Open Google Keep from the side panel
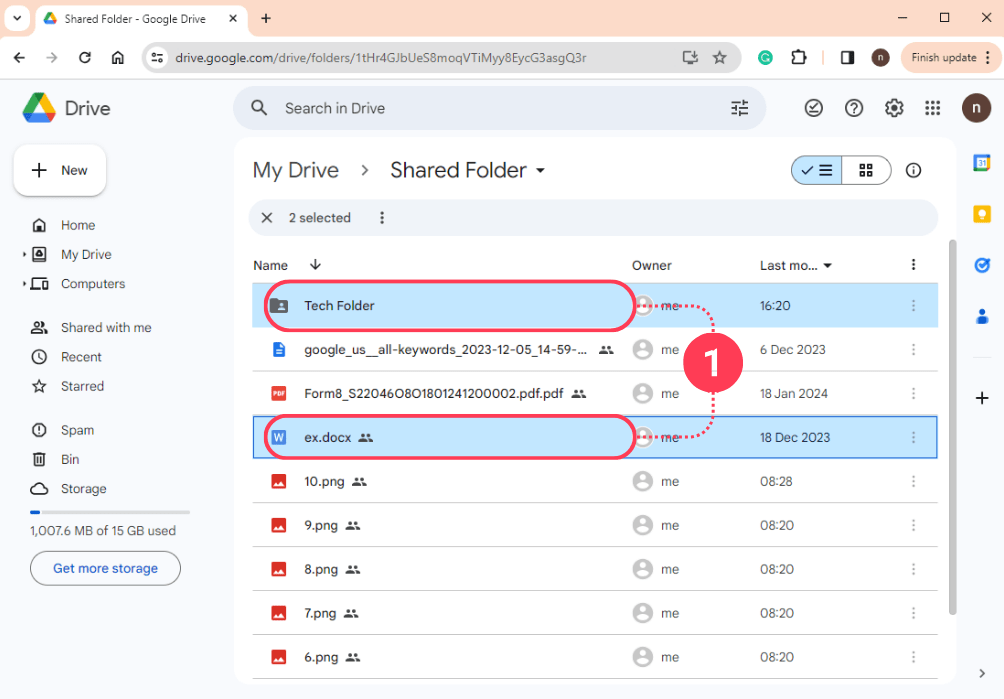Image resolution: width=1004 pixels, height=699 pixels. click(982, 213)
